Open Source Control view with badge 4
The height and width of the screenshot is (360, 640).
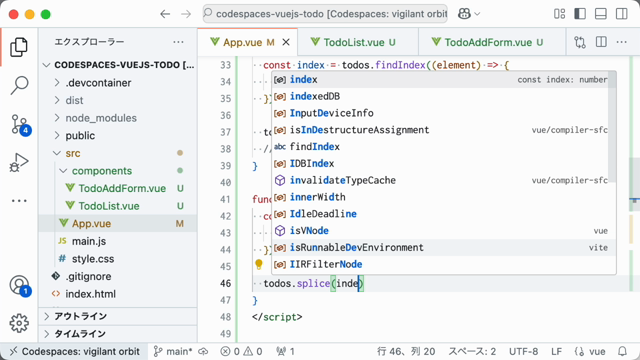(x=20, y=124)
